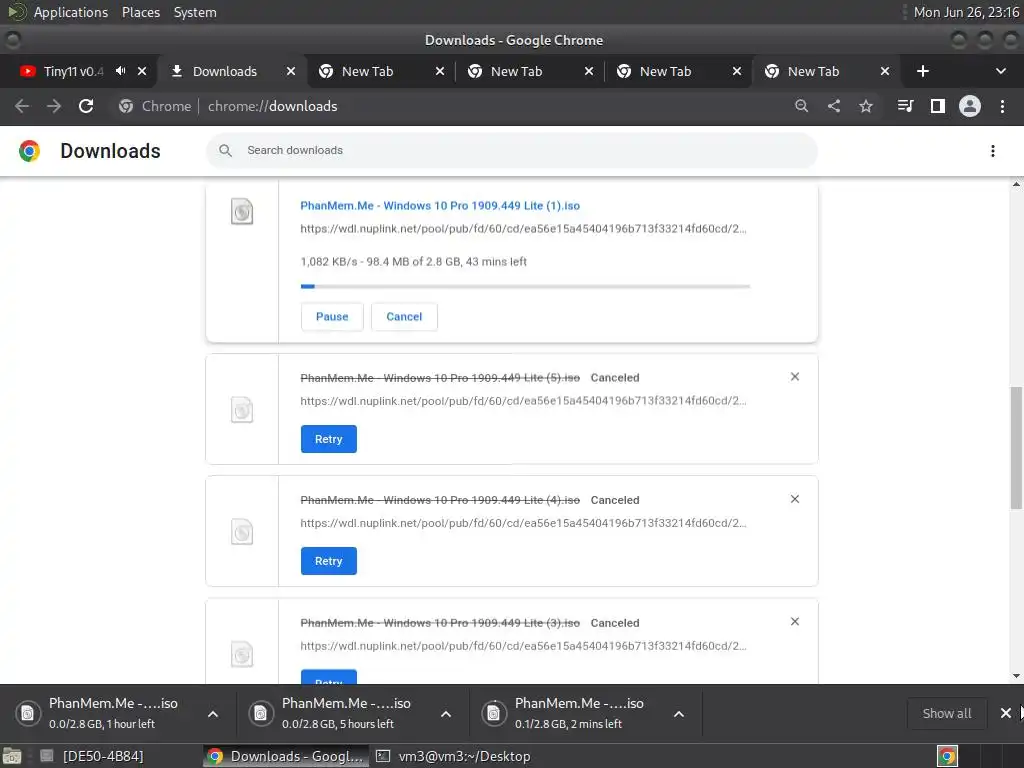Click the browser forward arrow
The height and width of the screenshot is (768, 1024).
click(54, 106)
